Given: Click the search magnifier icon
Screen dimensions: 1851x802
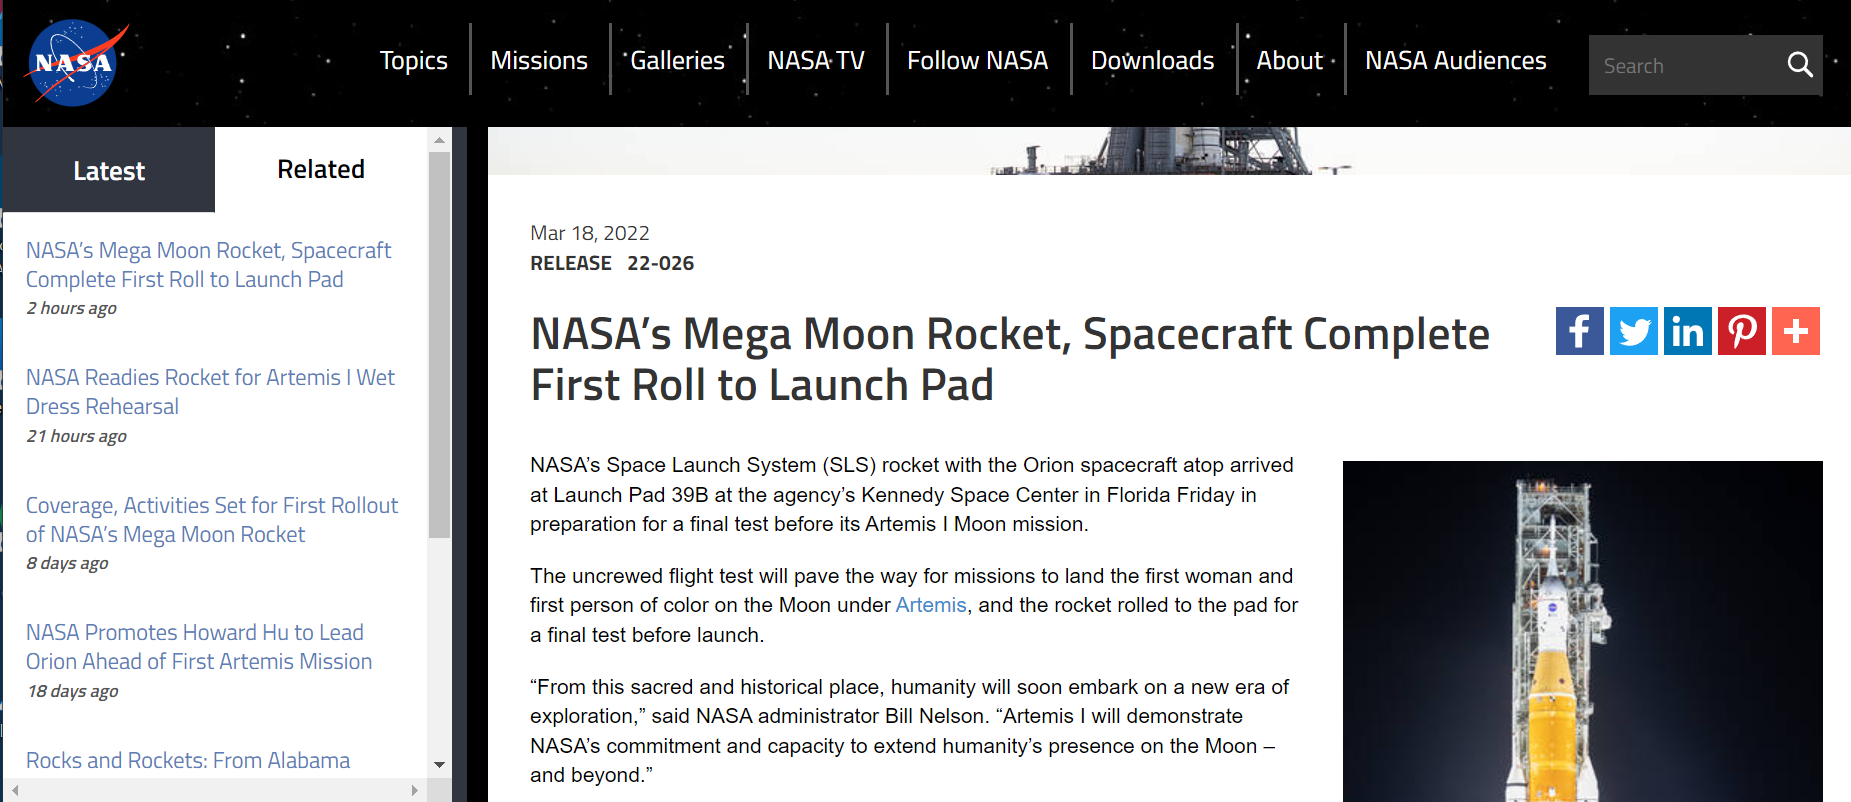Looking at the screenshot, I should click(1799, 66).
